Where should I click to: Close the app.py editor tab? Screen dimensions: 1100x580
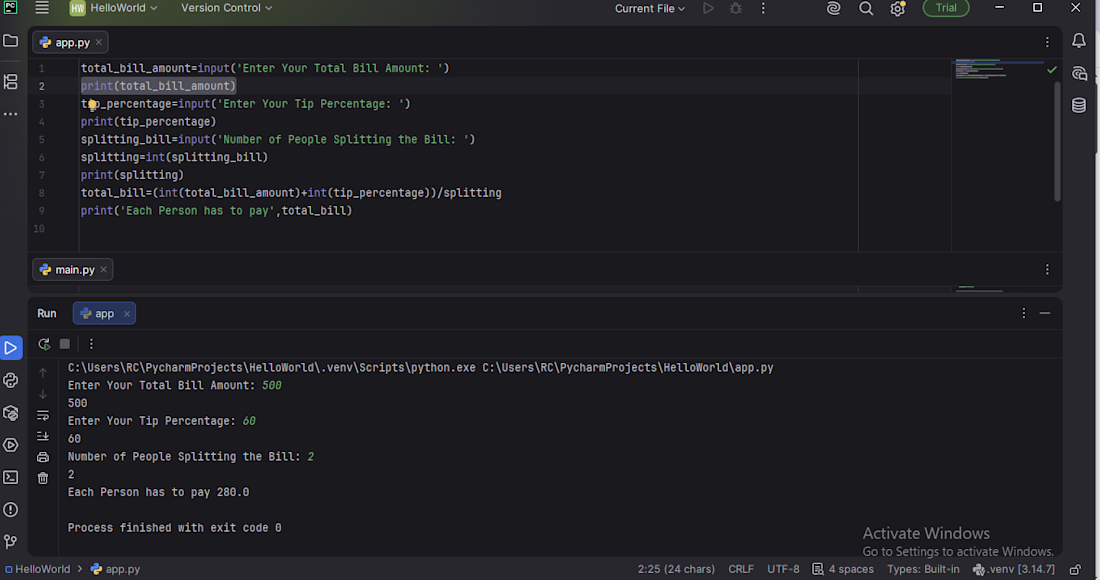click(x=99, y=43)
